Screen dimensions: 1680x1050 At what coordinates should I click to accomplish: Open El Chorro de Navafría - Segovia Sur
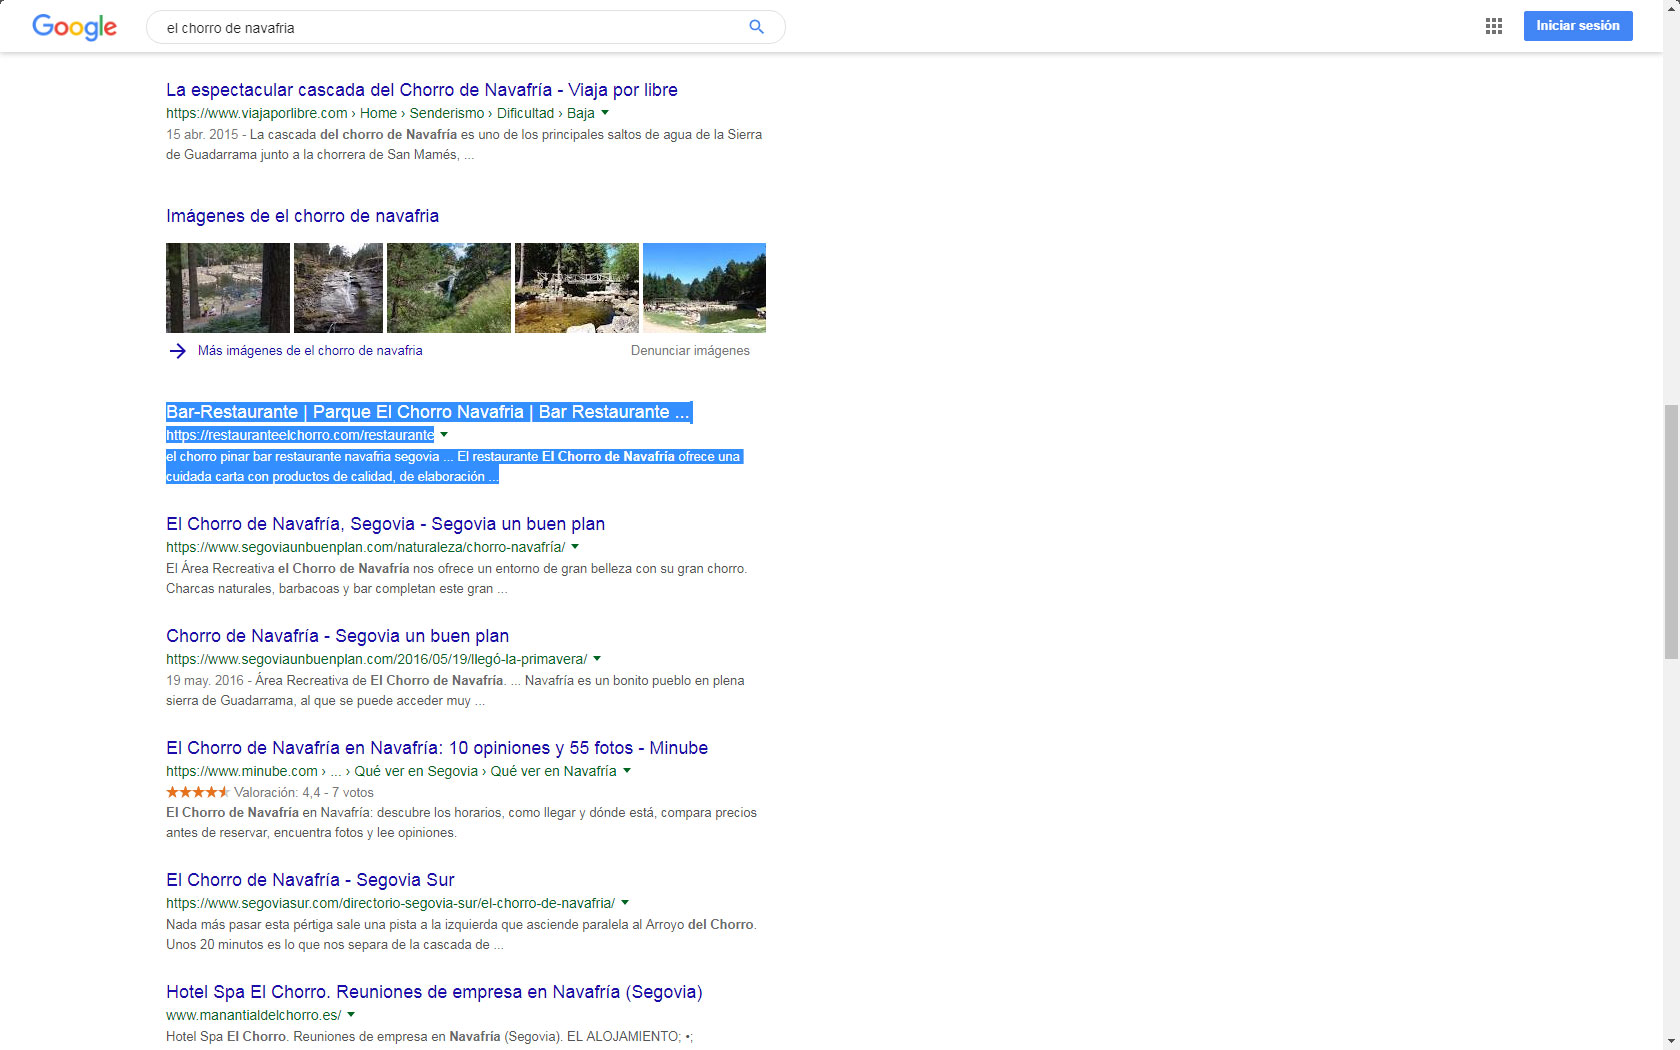[310, 880]
